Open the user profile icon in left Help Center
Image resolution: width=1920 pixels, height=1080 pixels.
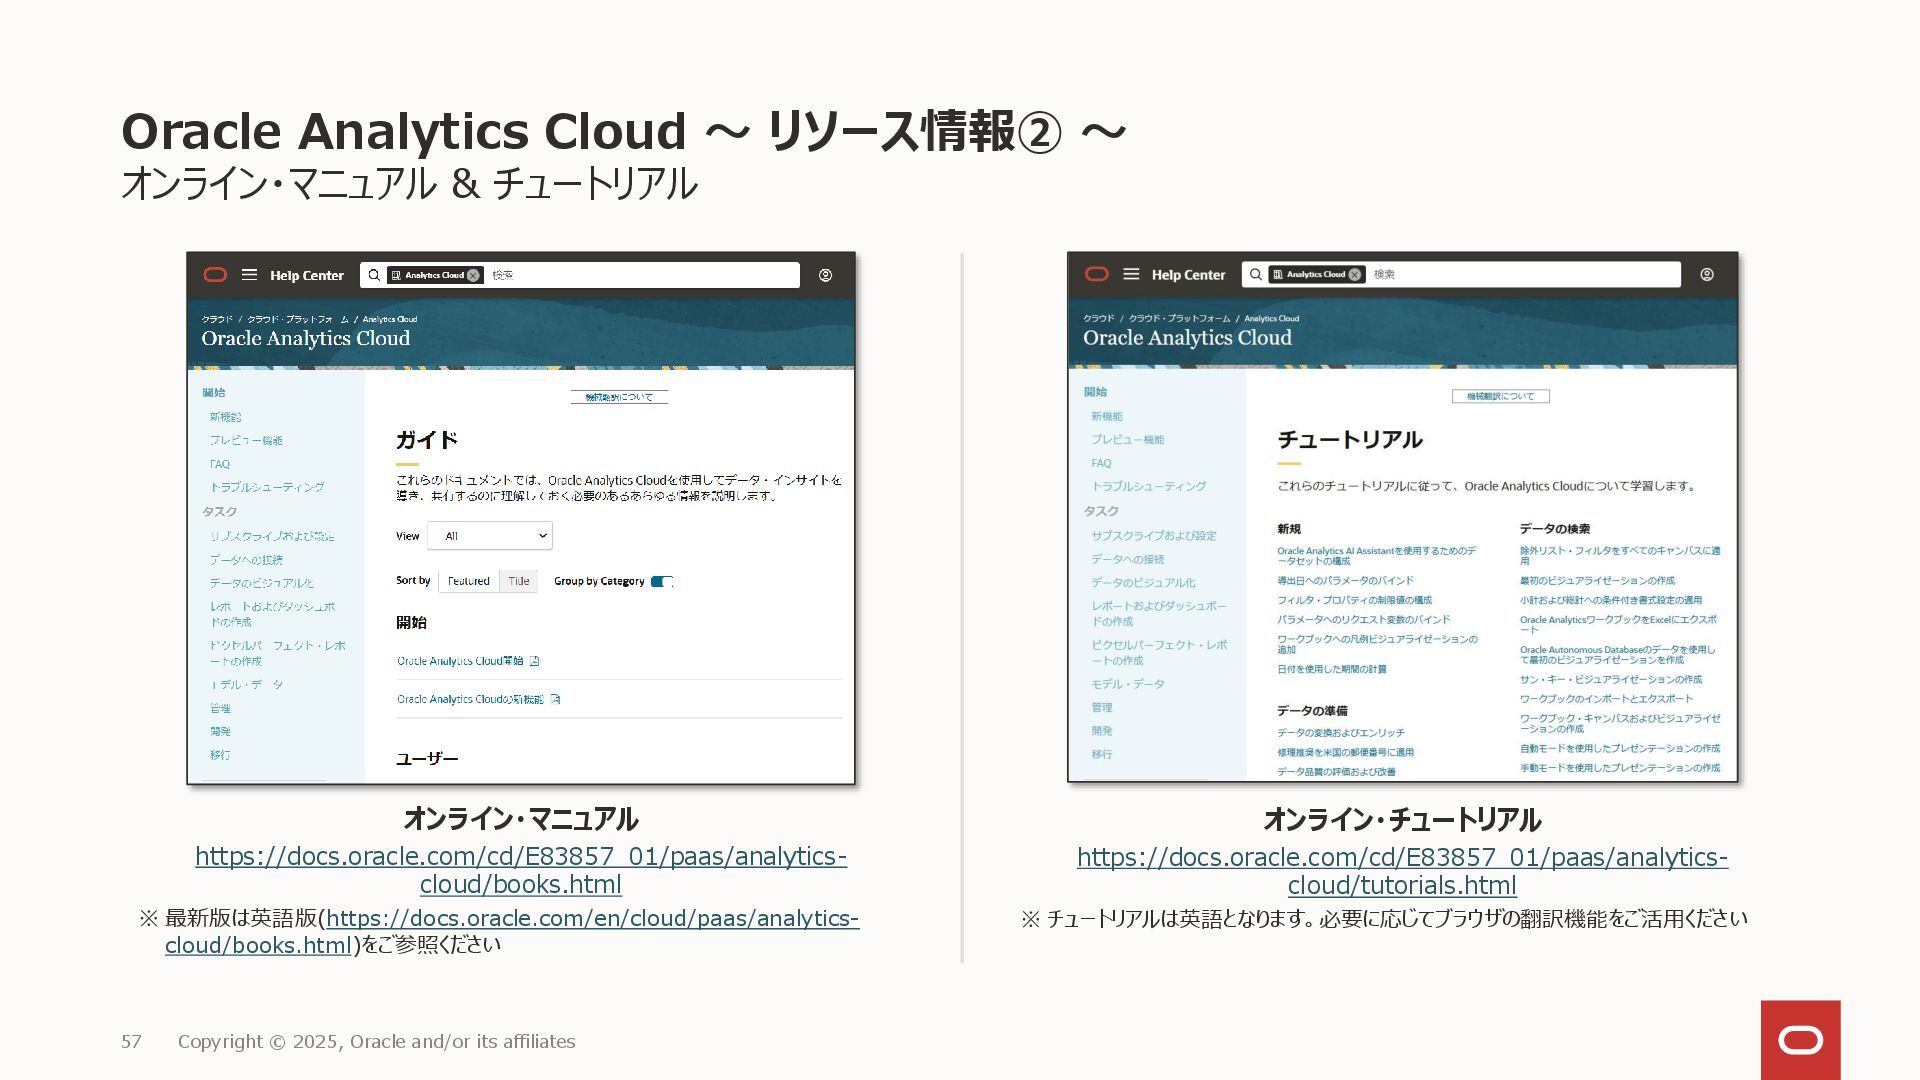(x=825, y=275)
